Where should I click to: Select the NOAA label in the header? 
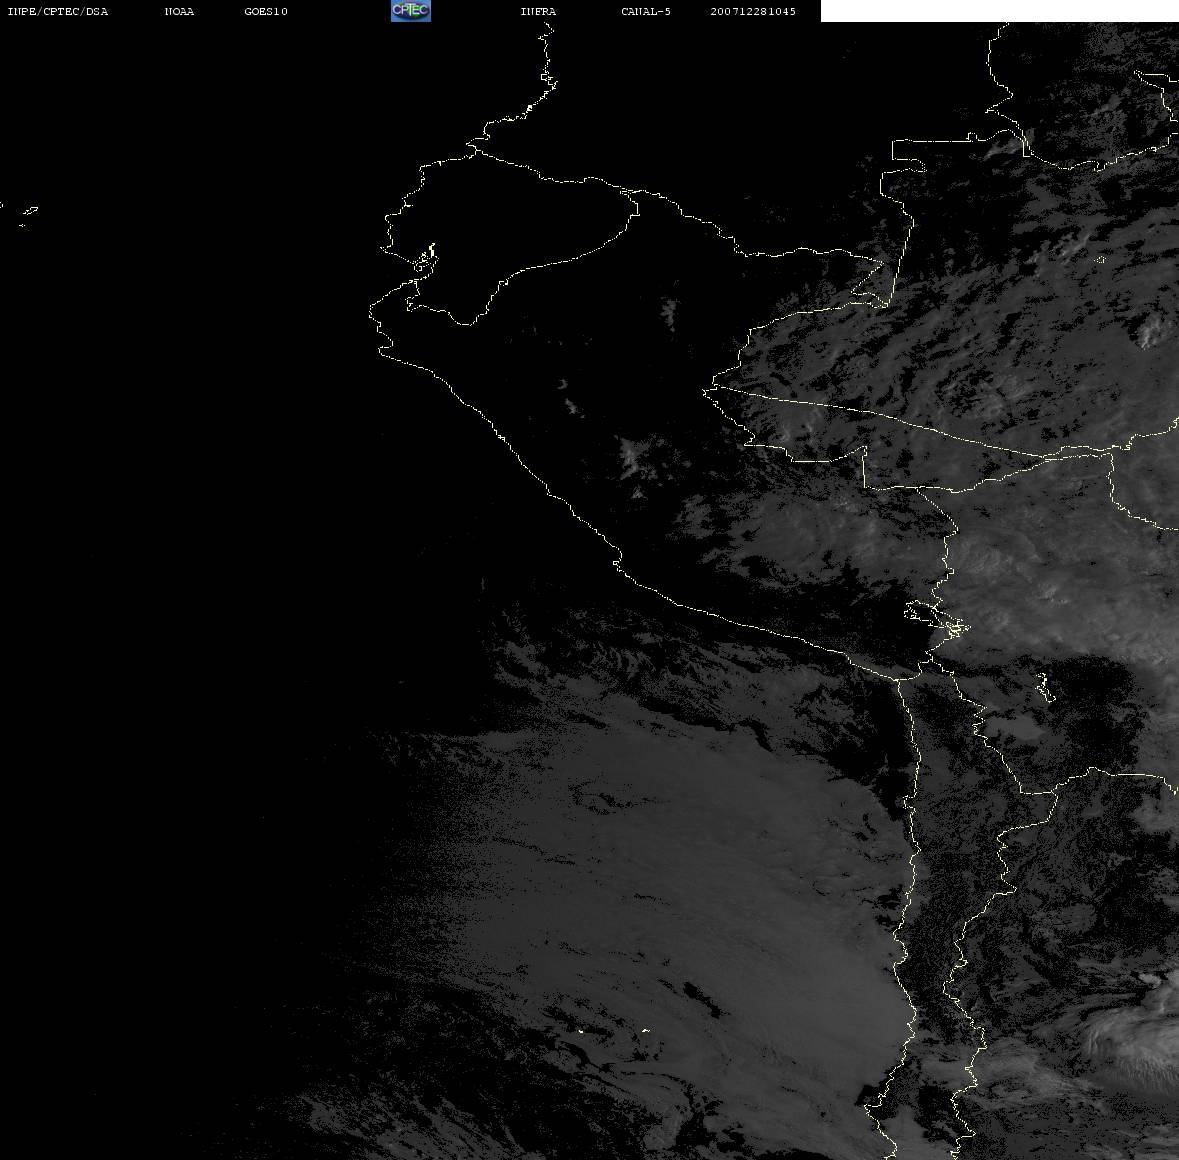click(179, 12)
